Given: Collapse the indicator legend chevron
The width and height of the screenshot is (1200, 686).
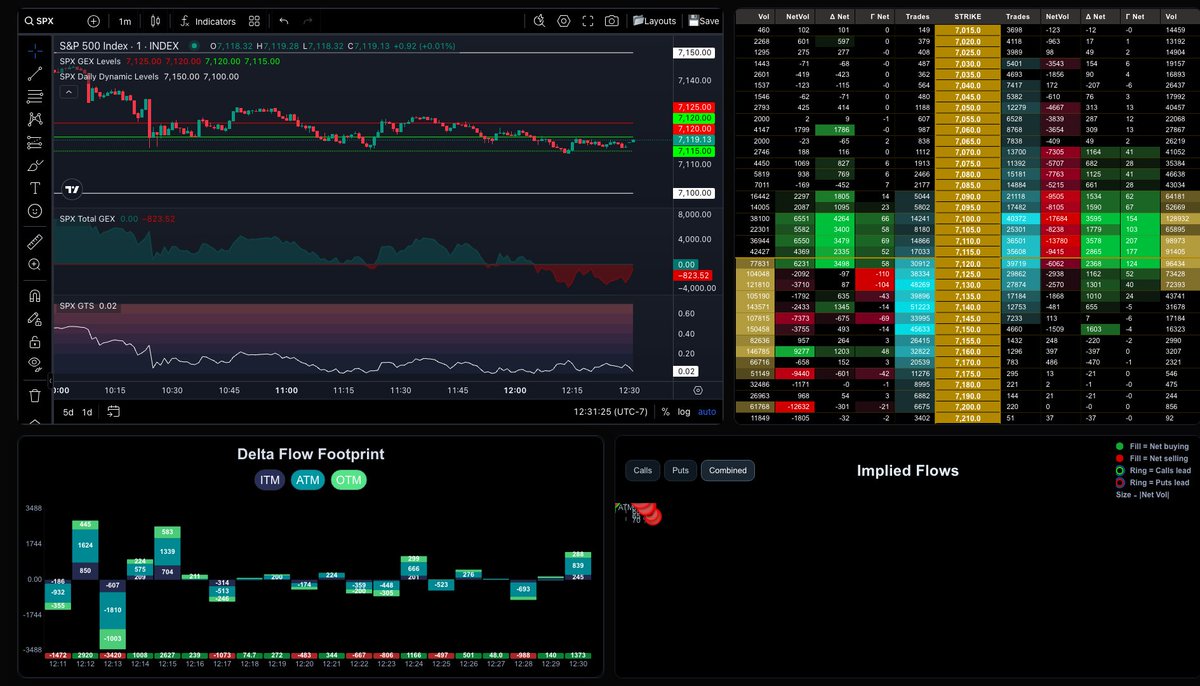Looking at the screenshot, I should tap(70, 92).
